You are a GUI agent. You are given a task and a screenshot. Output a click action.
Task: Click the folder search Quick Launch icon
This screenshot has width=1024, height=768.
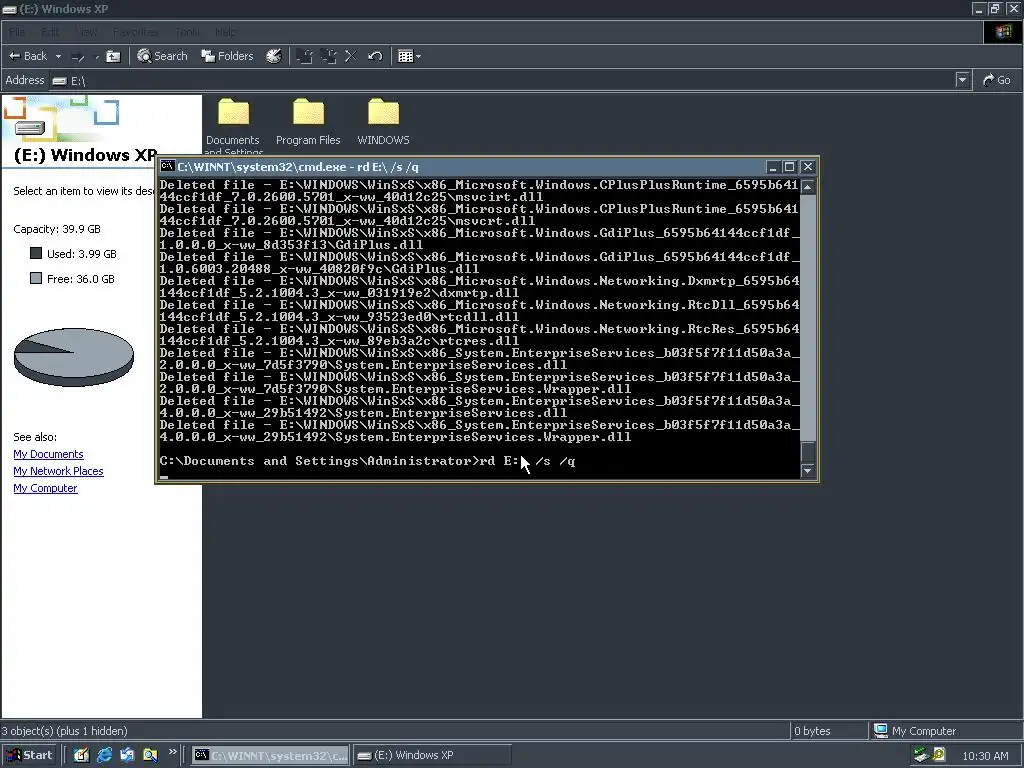tap(150, 755)
